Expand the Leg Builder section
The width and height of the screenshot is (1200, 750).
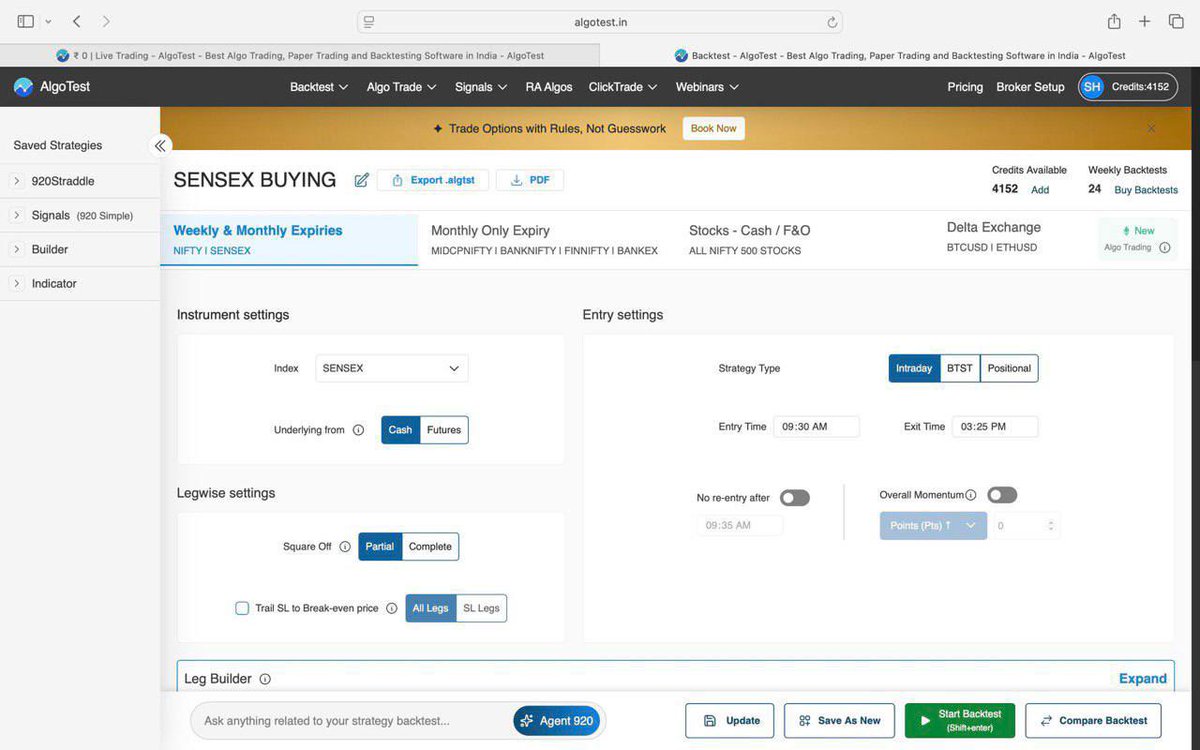[1143, 679]
